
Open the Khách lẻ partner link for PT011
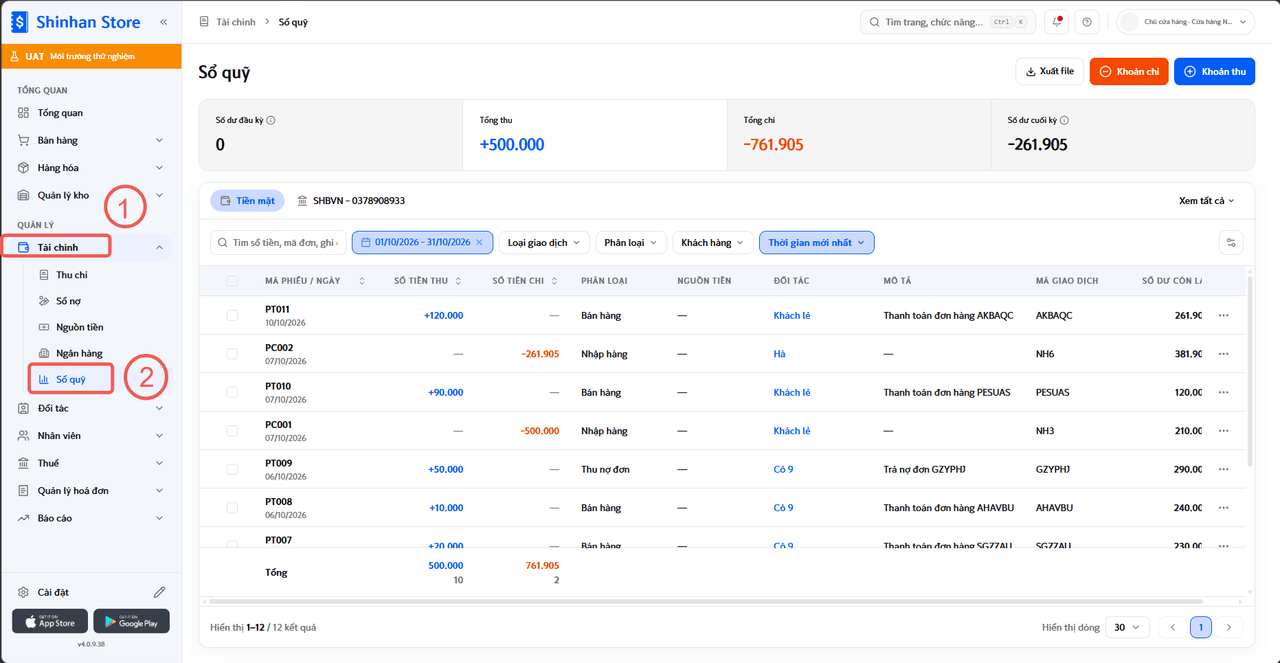[x=792, y=315]
